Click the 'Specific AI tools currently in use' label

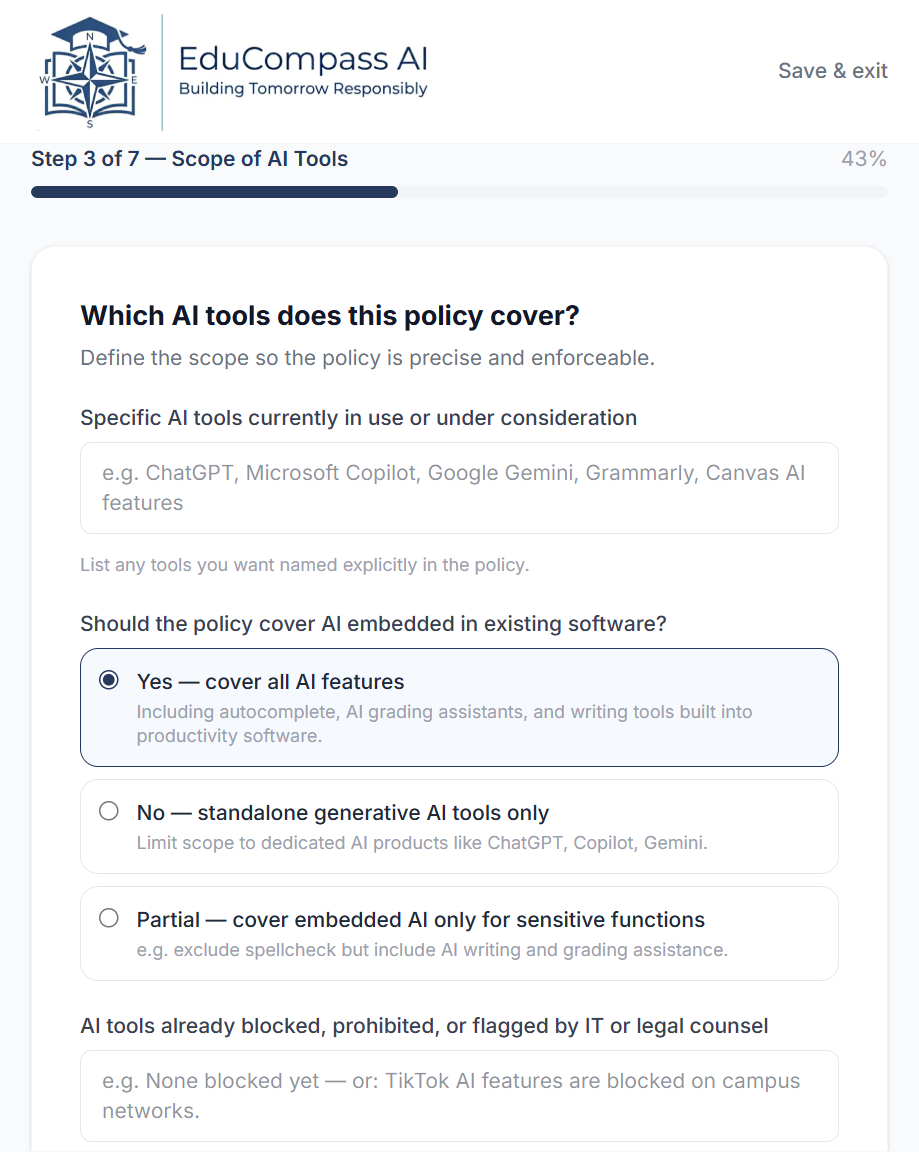point(358,418)
